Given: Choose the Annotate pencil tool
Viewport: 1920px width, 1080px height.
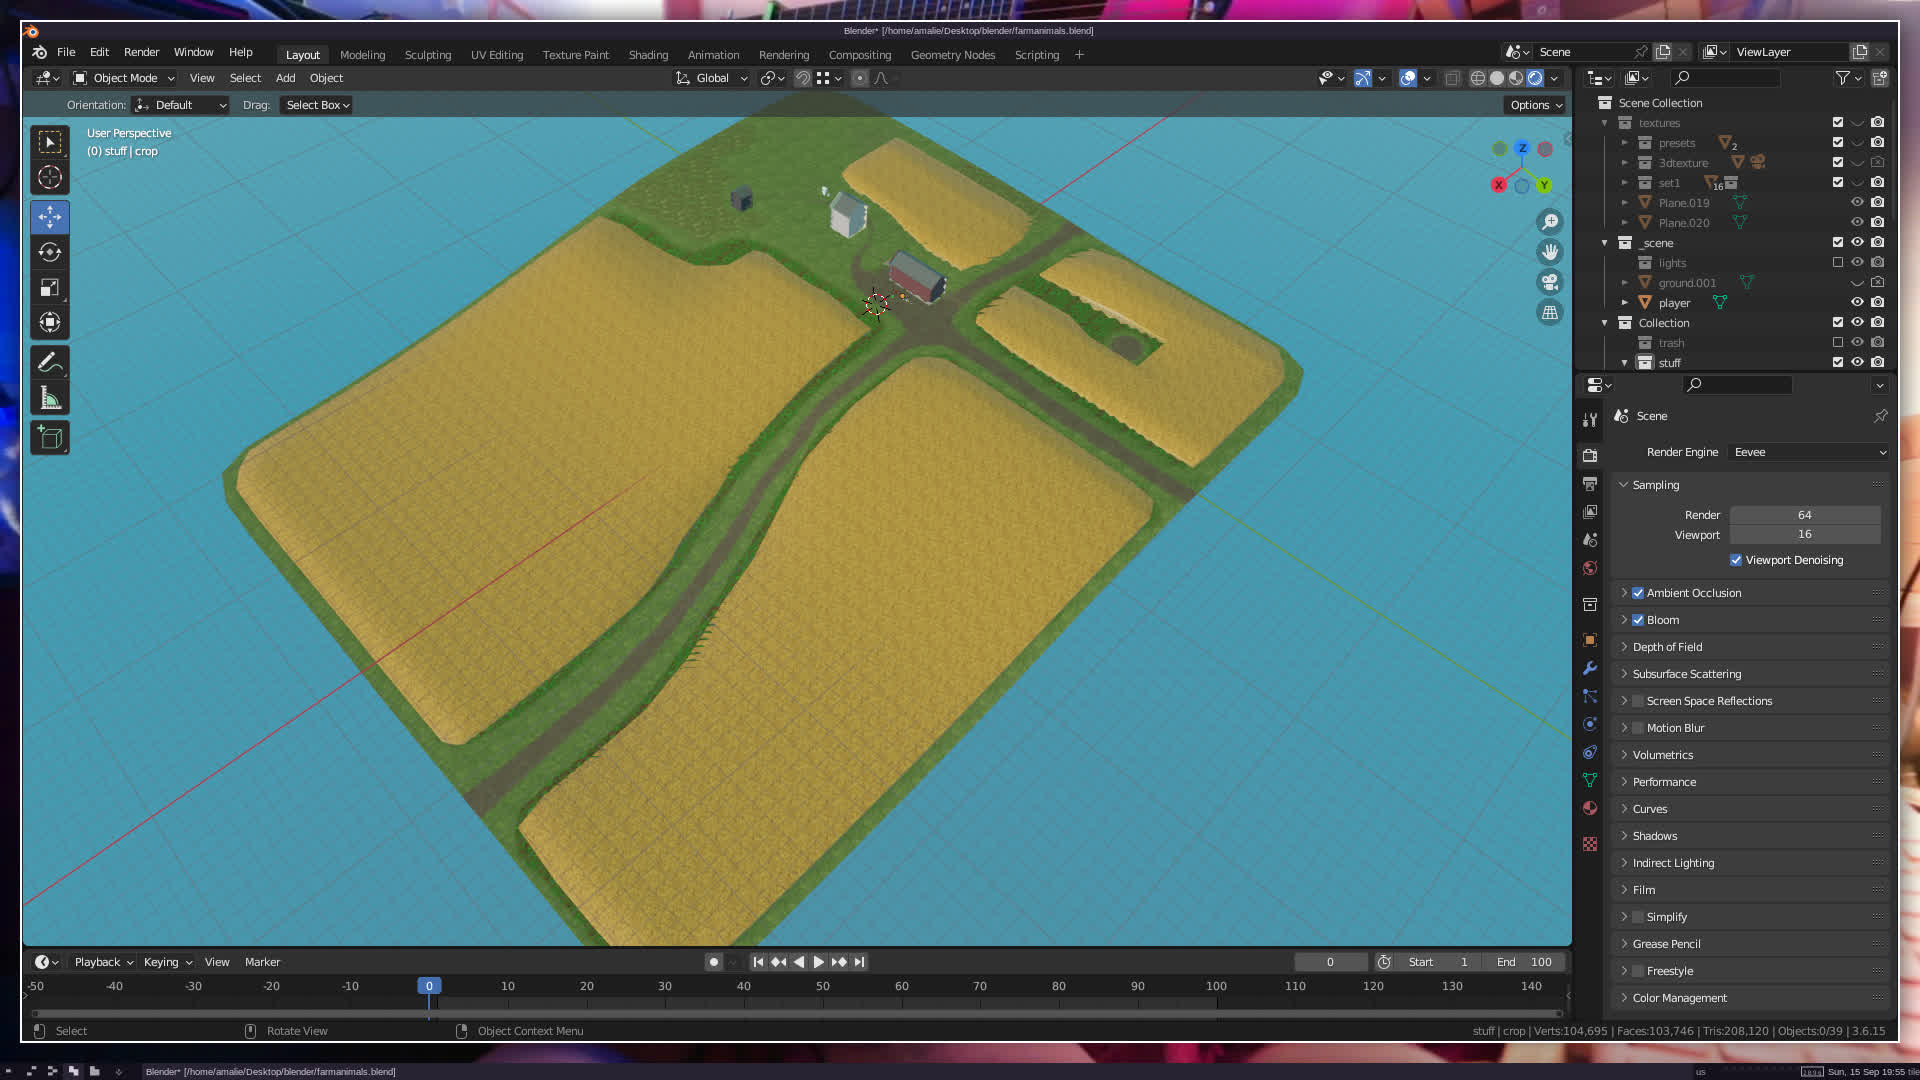Looking at the screenshot, I should [x=50, y=362].
